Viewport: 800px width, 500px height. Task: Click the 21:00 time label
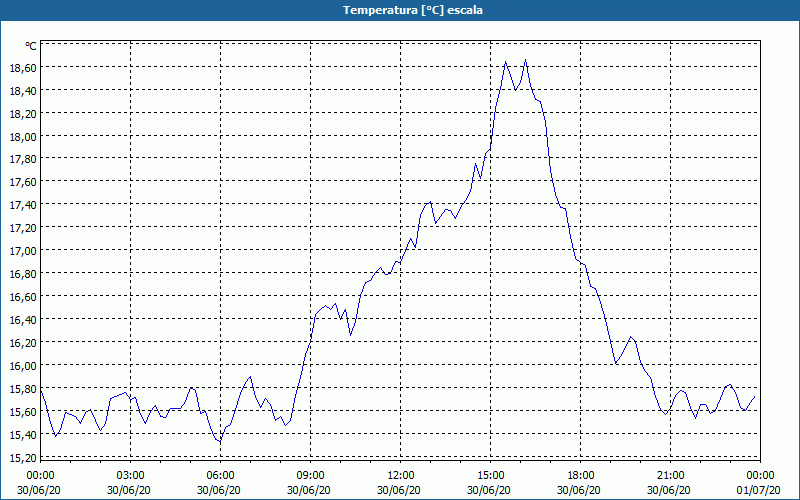tap(670, 476)
